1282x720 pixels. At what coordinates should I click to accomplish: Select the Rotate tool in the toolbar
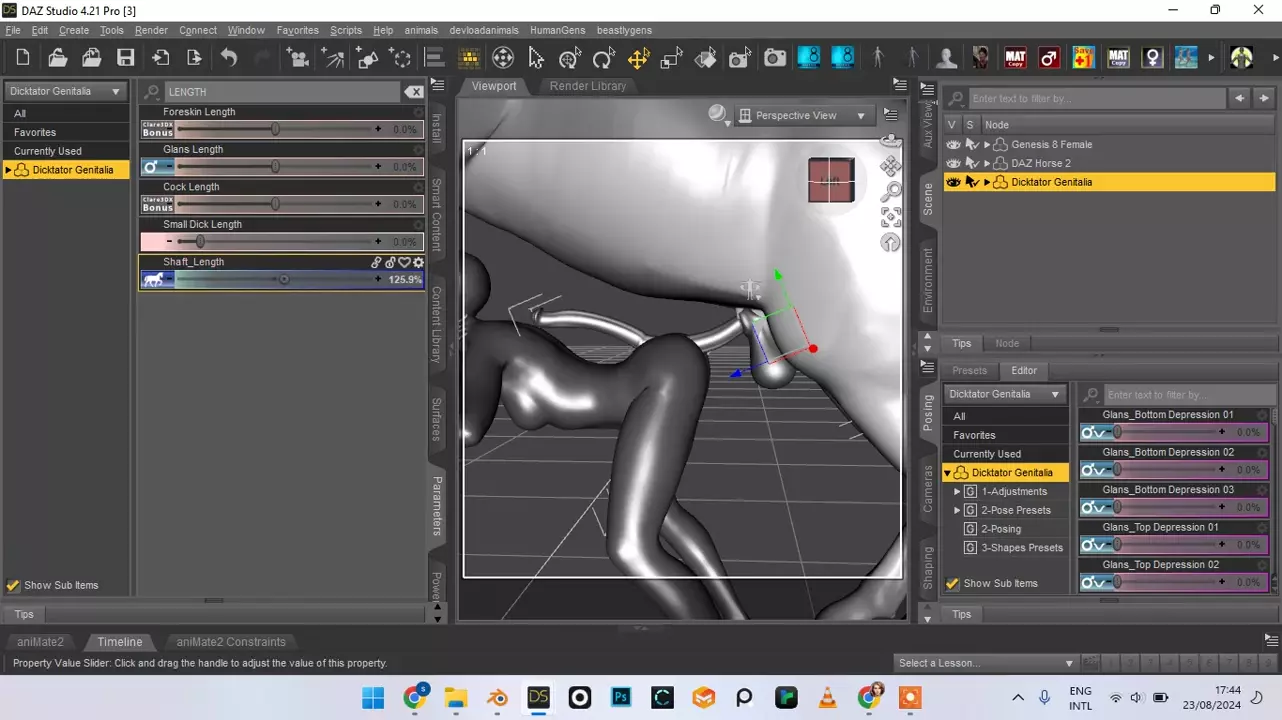[602, 58]
